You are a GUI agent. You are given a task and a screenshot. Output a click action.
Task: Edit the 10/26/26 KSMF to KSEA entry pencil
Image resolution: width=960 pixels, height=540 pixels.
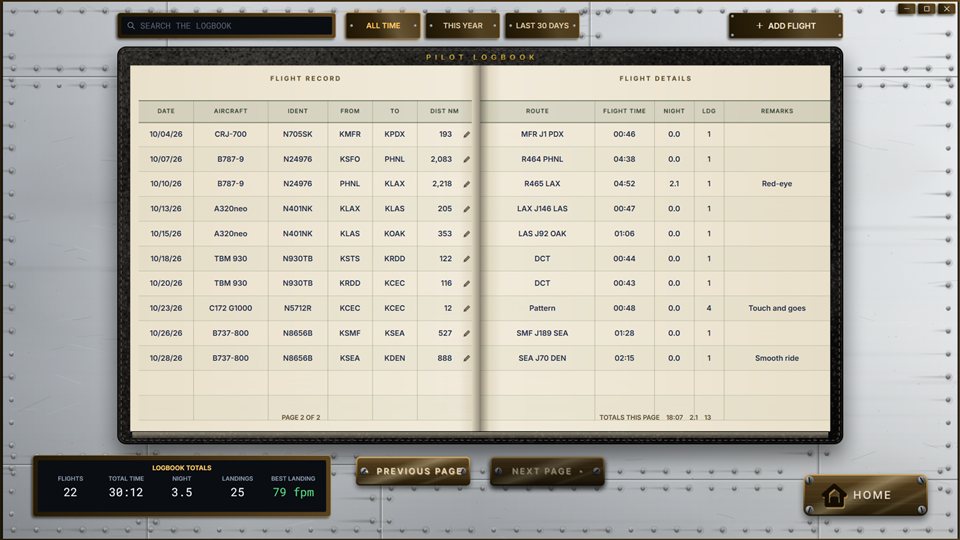tap(467, 333)
